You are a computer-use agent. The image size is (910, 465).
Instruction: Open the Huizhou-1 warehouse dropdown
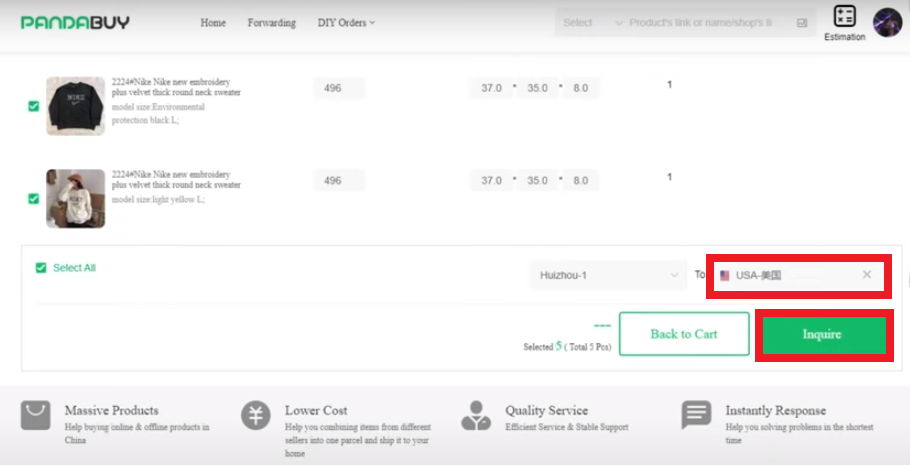tap(608, 275)
